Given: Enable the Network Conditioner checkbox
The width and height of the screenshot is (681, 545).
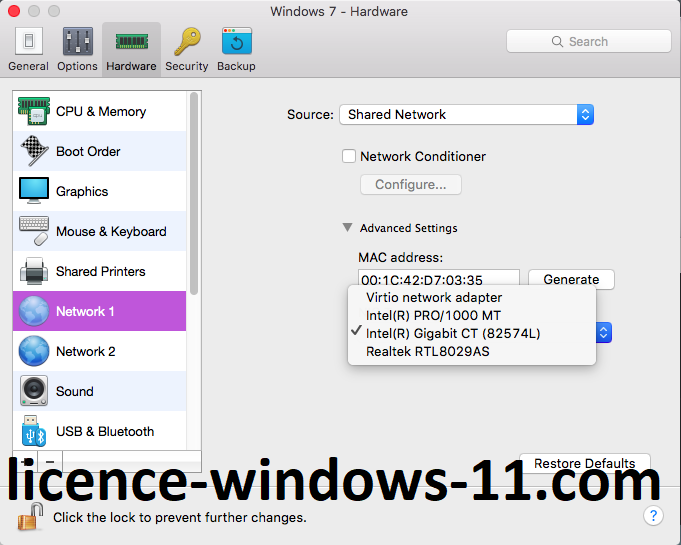Looking at the screenshot, I should click(x=349, y=156).
